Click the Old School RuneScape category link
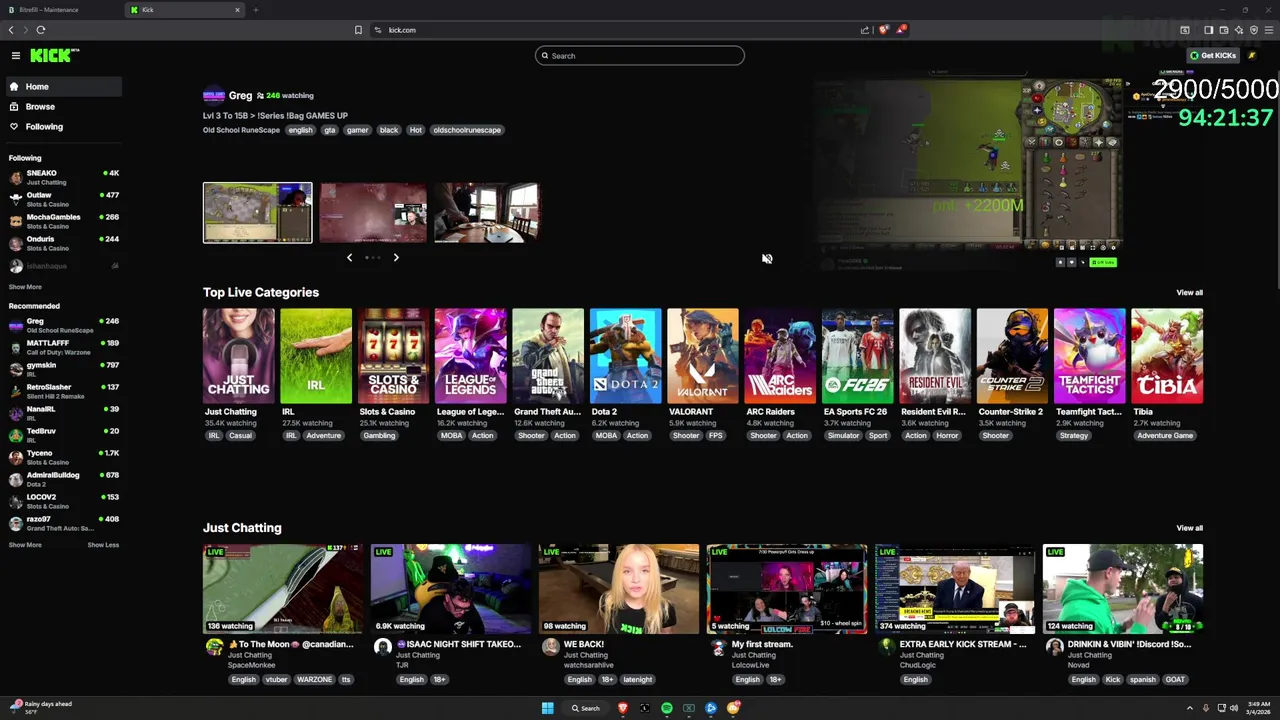The height and width of the screenshot is (720, 1280). point(241,130)
